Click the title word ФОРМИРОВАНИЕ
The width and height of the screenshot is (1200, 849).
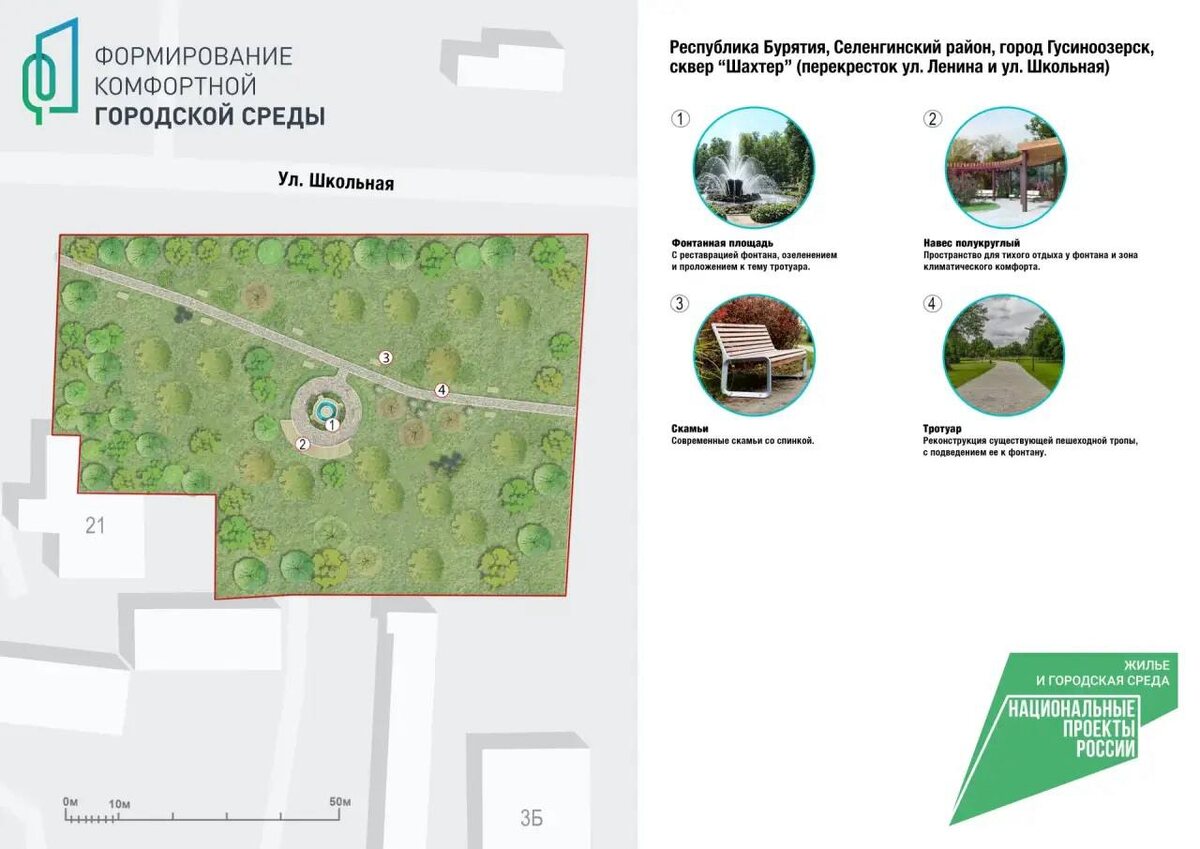193,56
